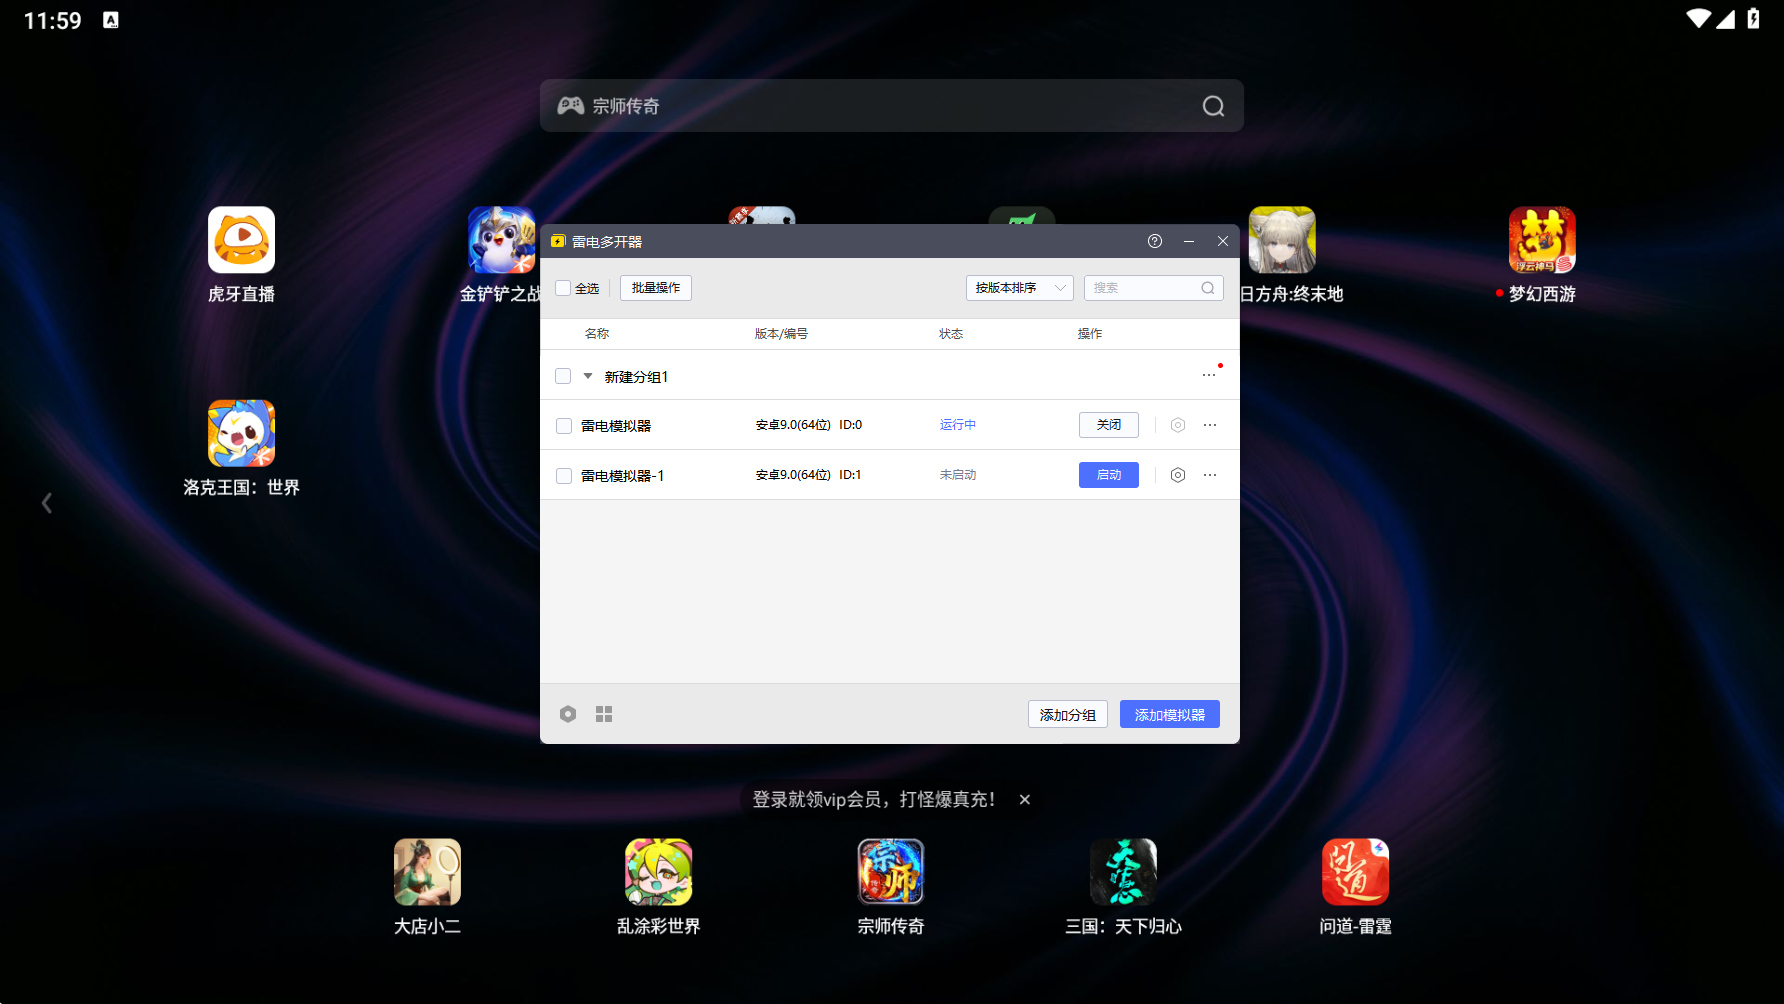Click the multi-window grid arrangement icon
The height and width of the screenshot is (1004, 1784).
[x=604, y=714]
